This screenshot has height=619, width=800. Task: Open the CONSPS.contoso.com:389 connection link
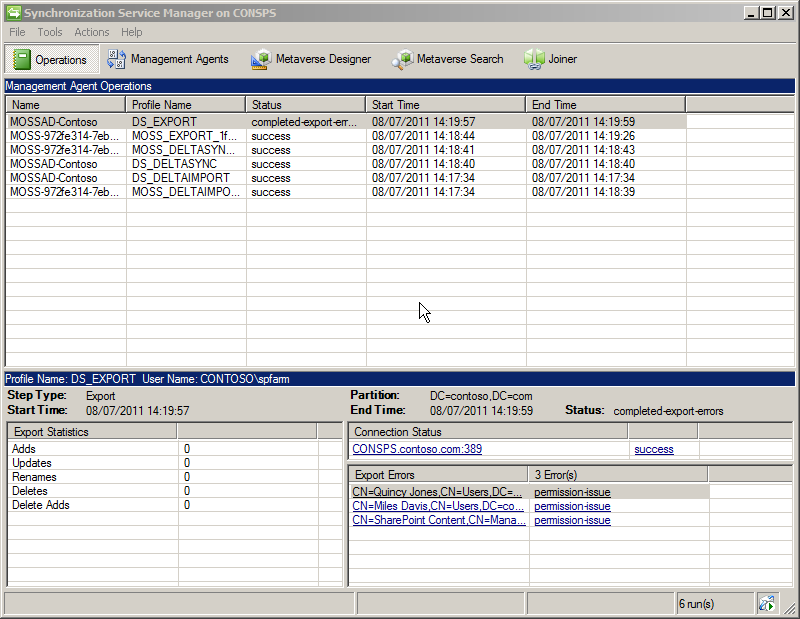pos(417,449)
